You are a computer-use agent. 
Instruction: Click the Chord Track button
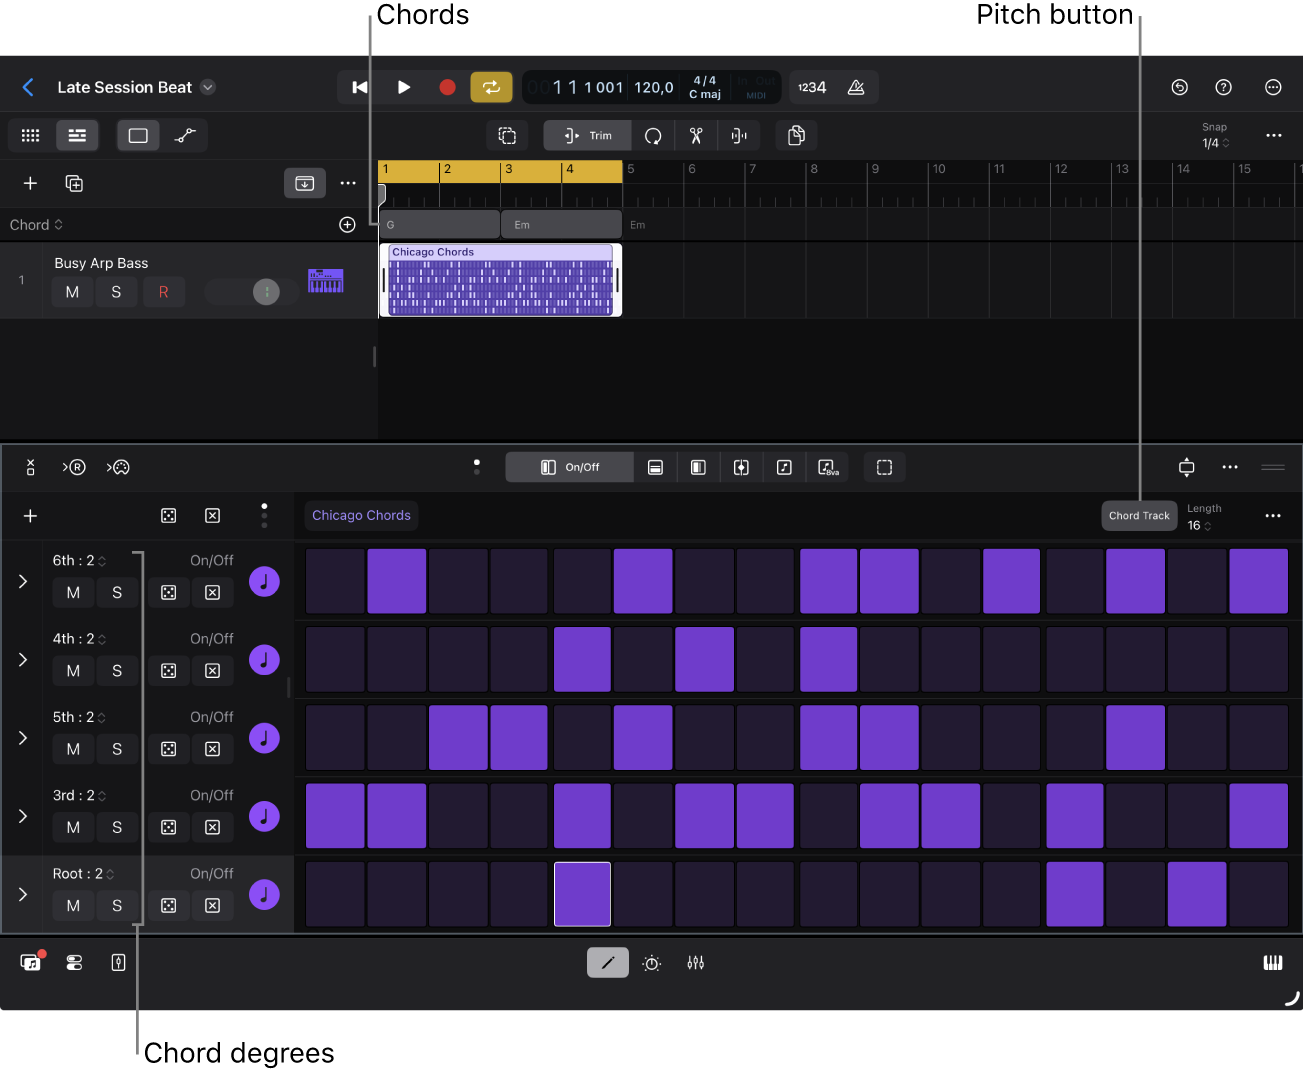[1139, 515]
